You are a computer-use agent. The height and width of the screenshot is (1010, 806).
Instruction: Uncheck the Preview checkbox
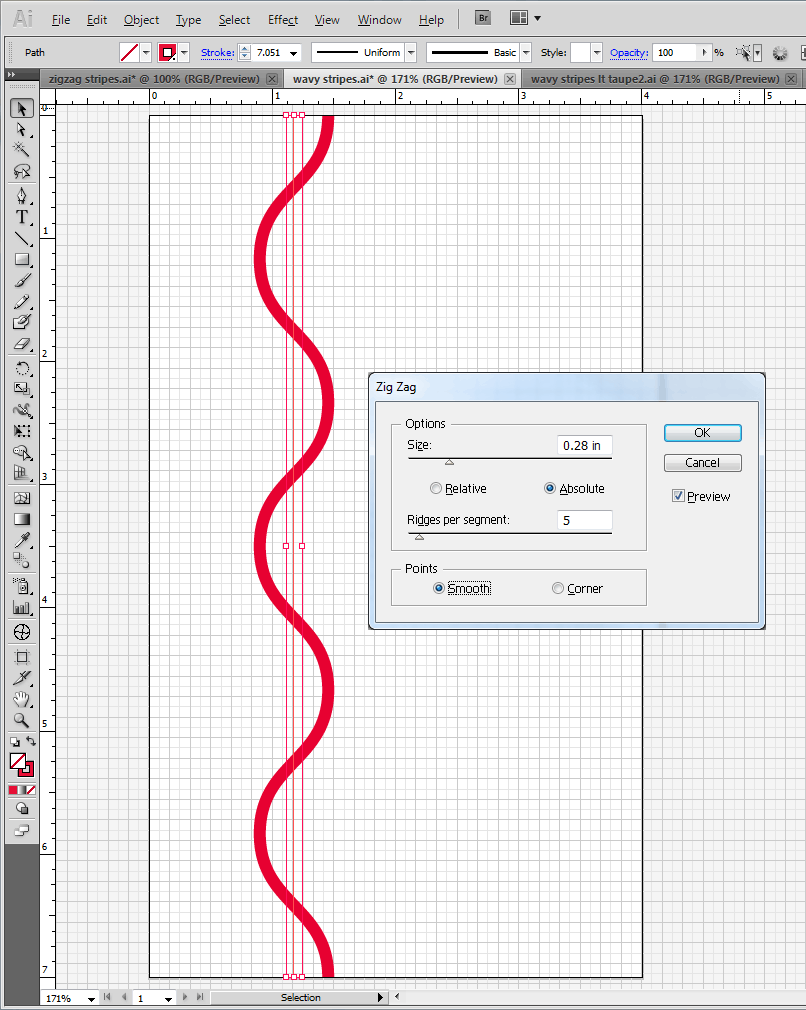click(x=679, y=497)
